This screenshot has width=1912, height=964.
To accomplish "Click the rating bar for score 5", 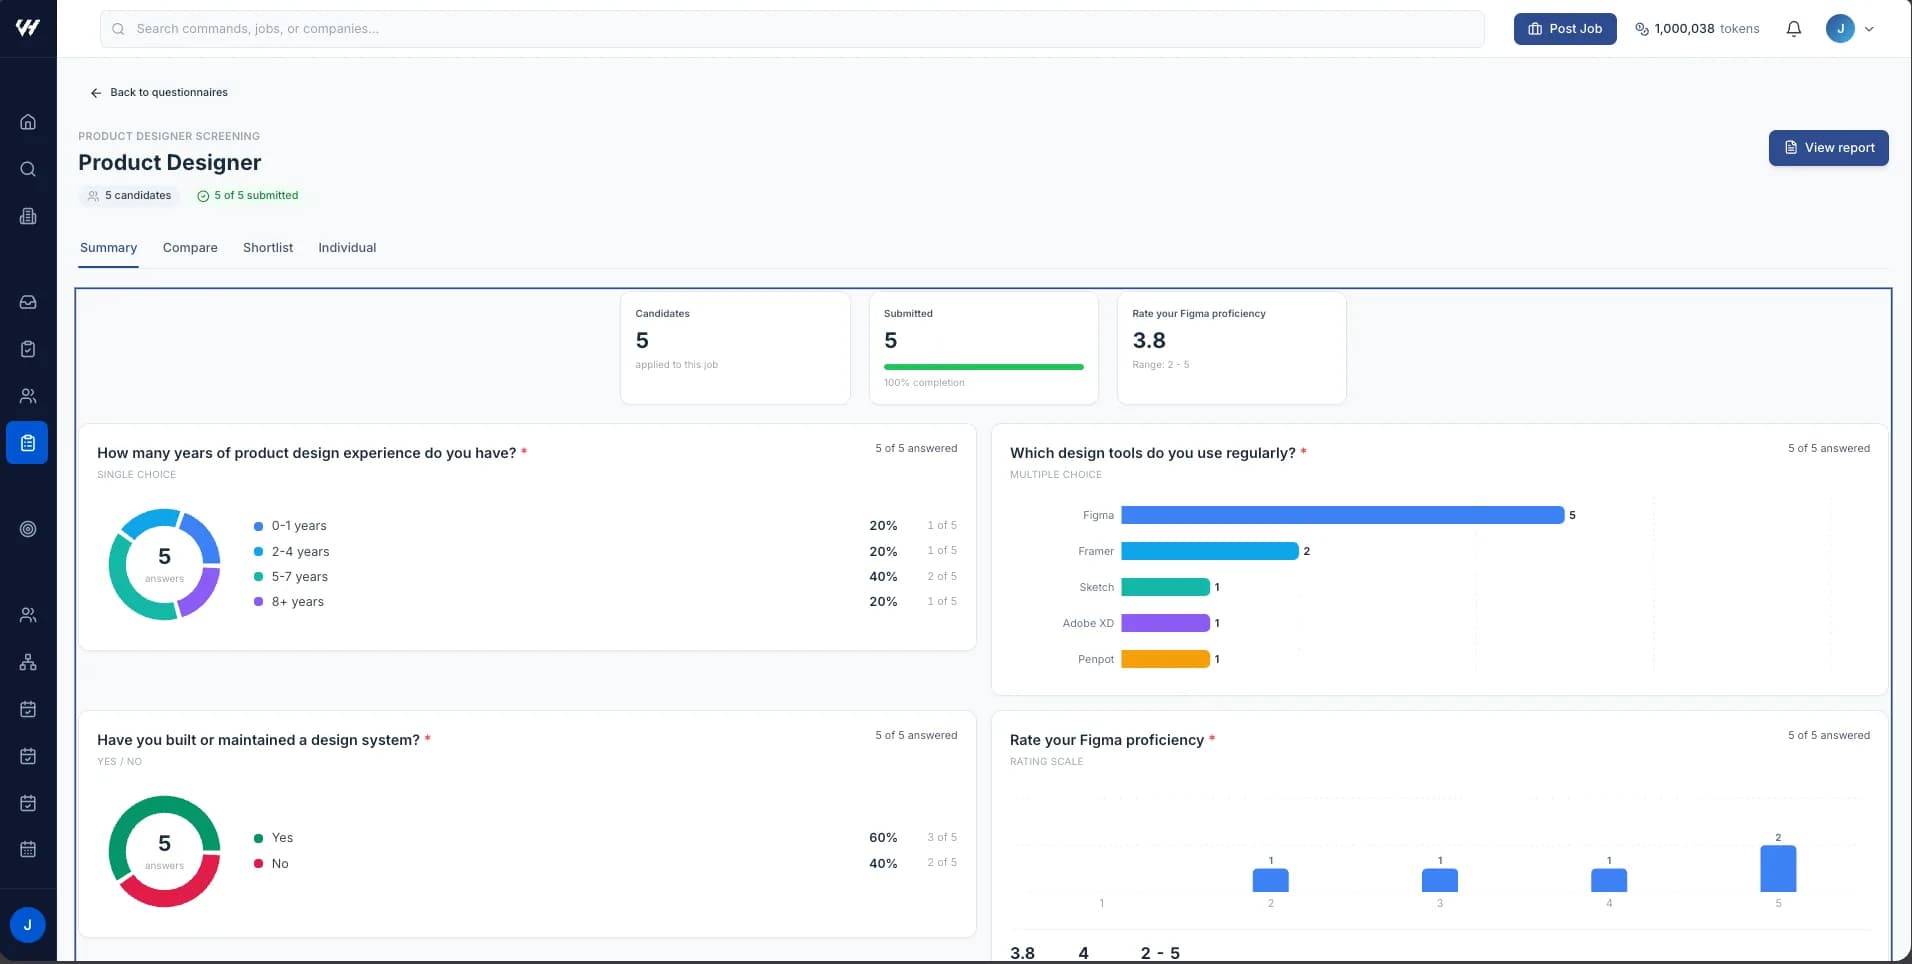I will [1778, 869].
